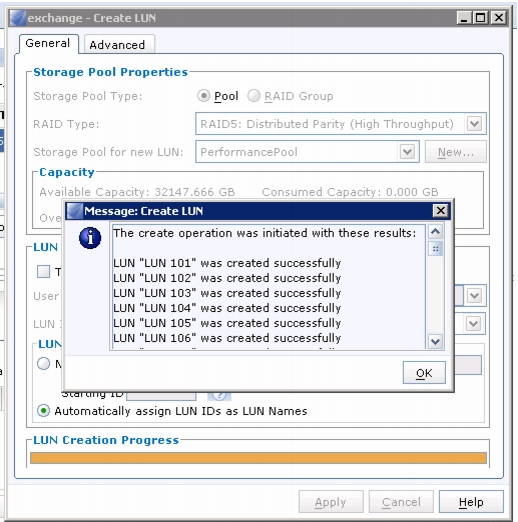Image resolution: width=518 pixels, height=522 pixels.
Task: Confirm the message with the OK button
Action: pos(424,373)
